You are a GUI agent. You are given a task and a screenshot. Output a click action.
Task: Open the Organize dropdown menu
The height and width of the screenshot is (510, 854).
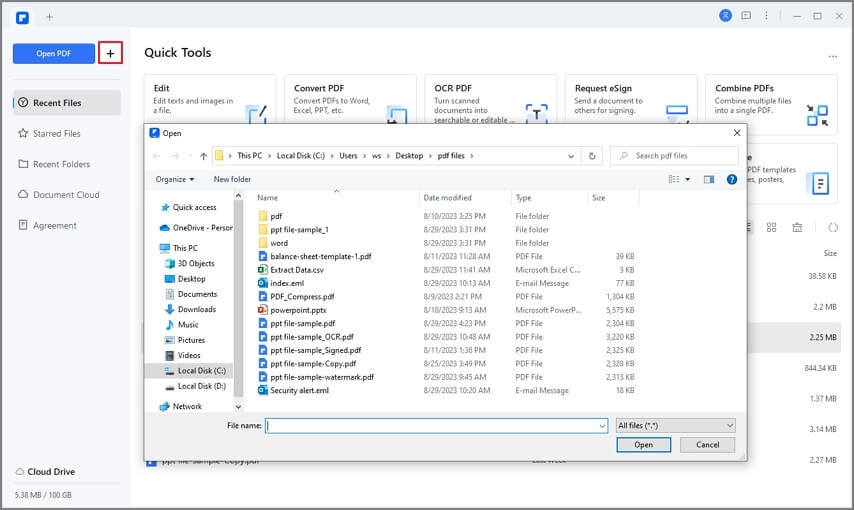click(x=175, y=179)
